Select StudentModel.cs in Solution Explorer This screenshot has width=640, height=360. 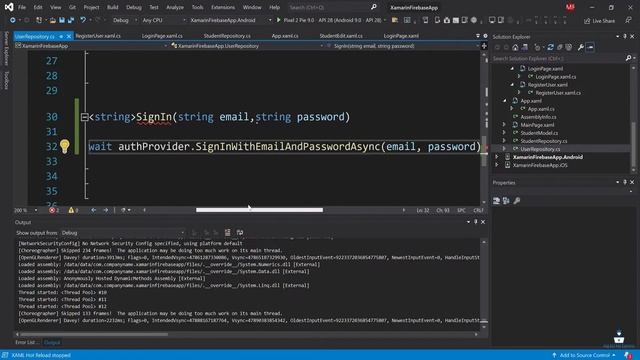pyautogui.click(x=539, y=133)
